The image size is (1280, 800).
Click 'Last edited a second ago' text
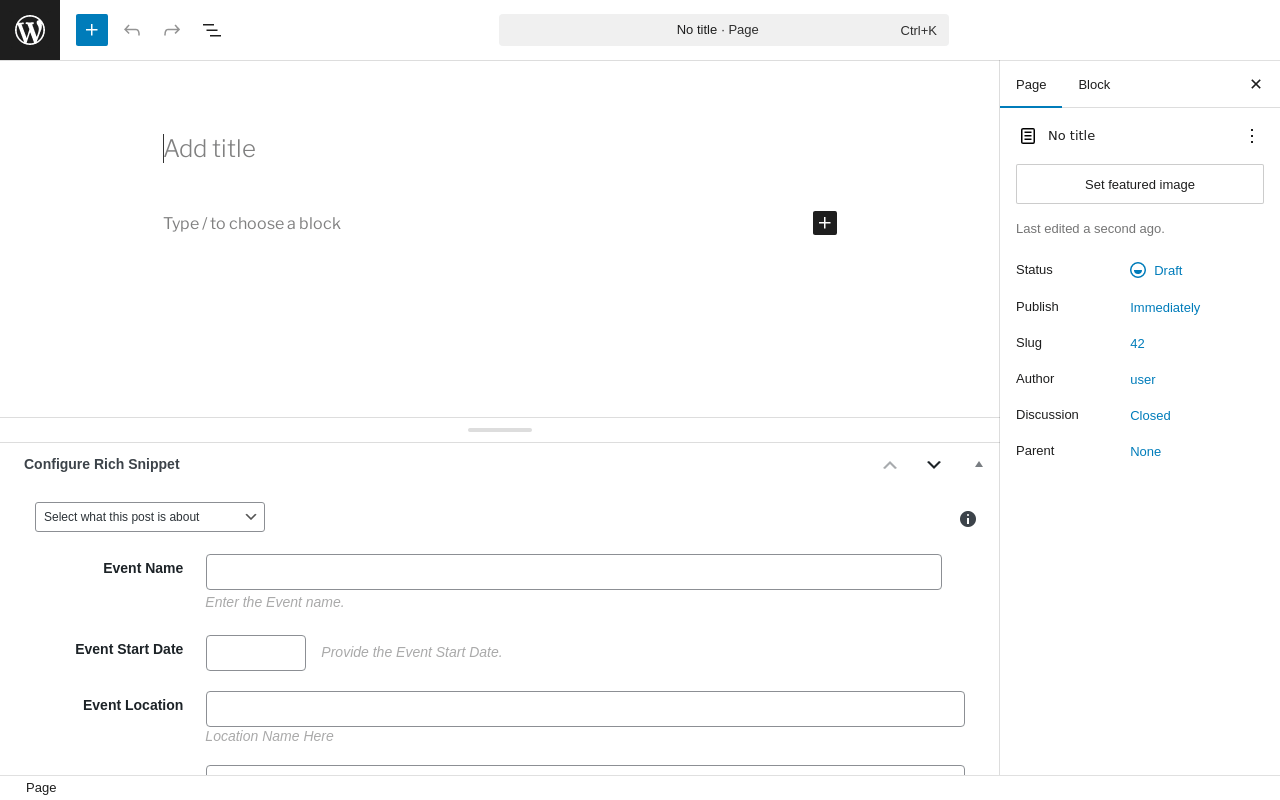pyautogui.click(x=1090, y=229)
